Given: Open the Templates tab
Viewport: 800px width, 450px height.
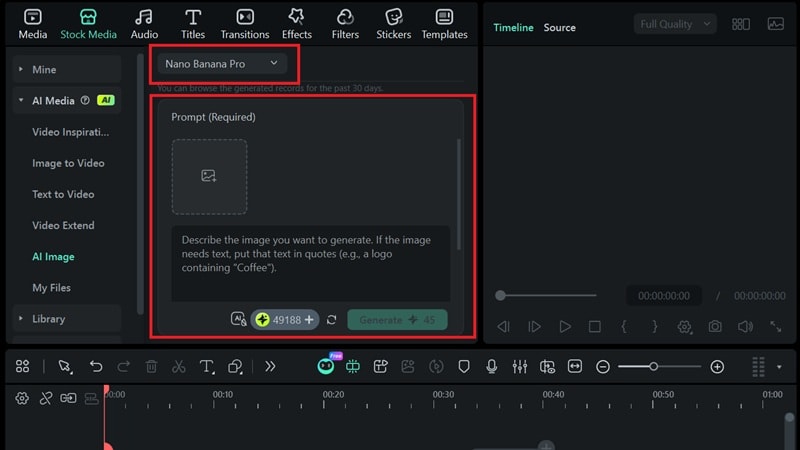Looking at the screenshot, I should (x=444, y=24).
